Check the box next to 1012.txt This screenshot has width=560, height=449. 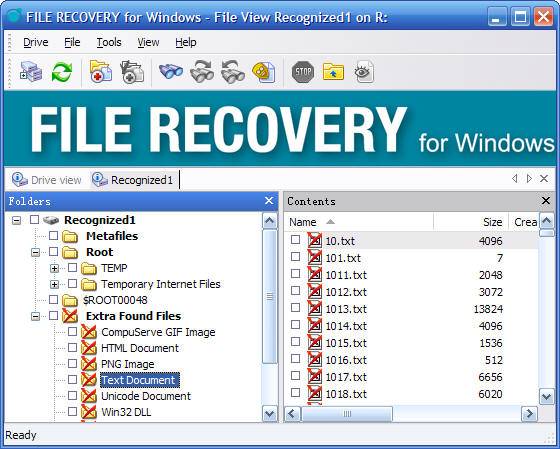pos(295,290)
